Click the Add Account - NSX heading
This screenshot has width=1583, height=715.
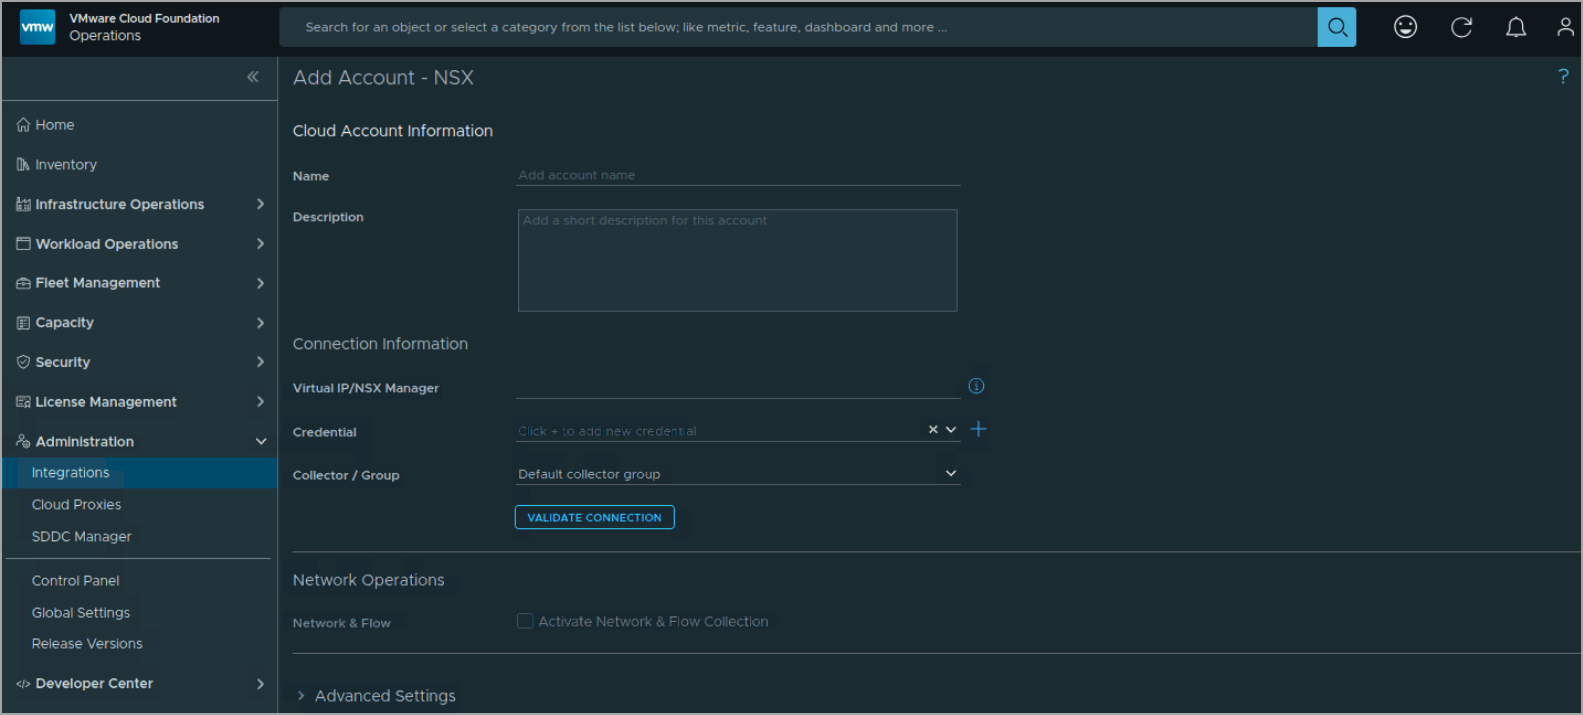383,77
